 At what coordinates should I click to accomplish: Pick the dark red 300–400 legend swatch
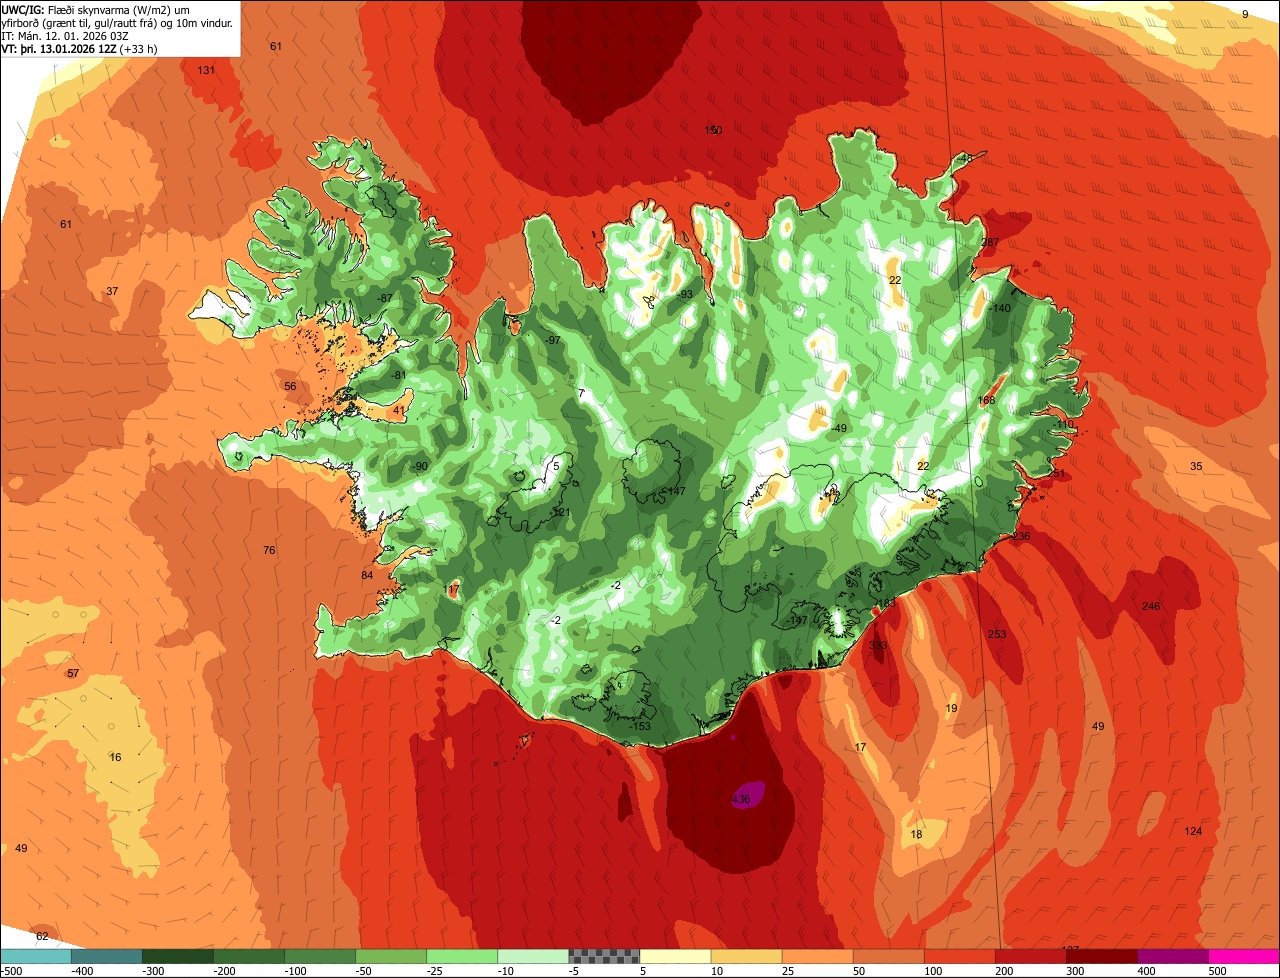pos(1102,956)
